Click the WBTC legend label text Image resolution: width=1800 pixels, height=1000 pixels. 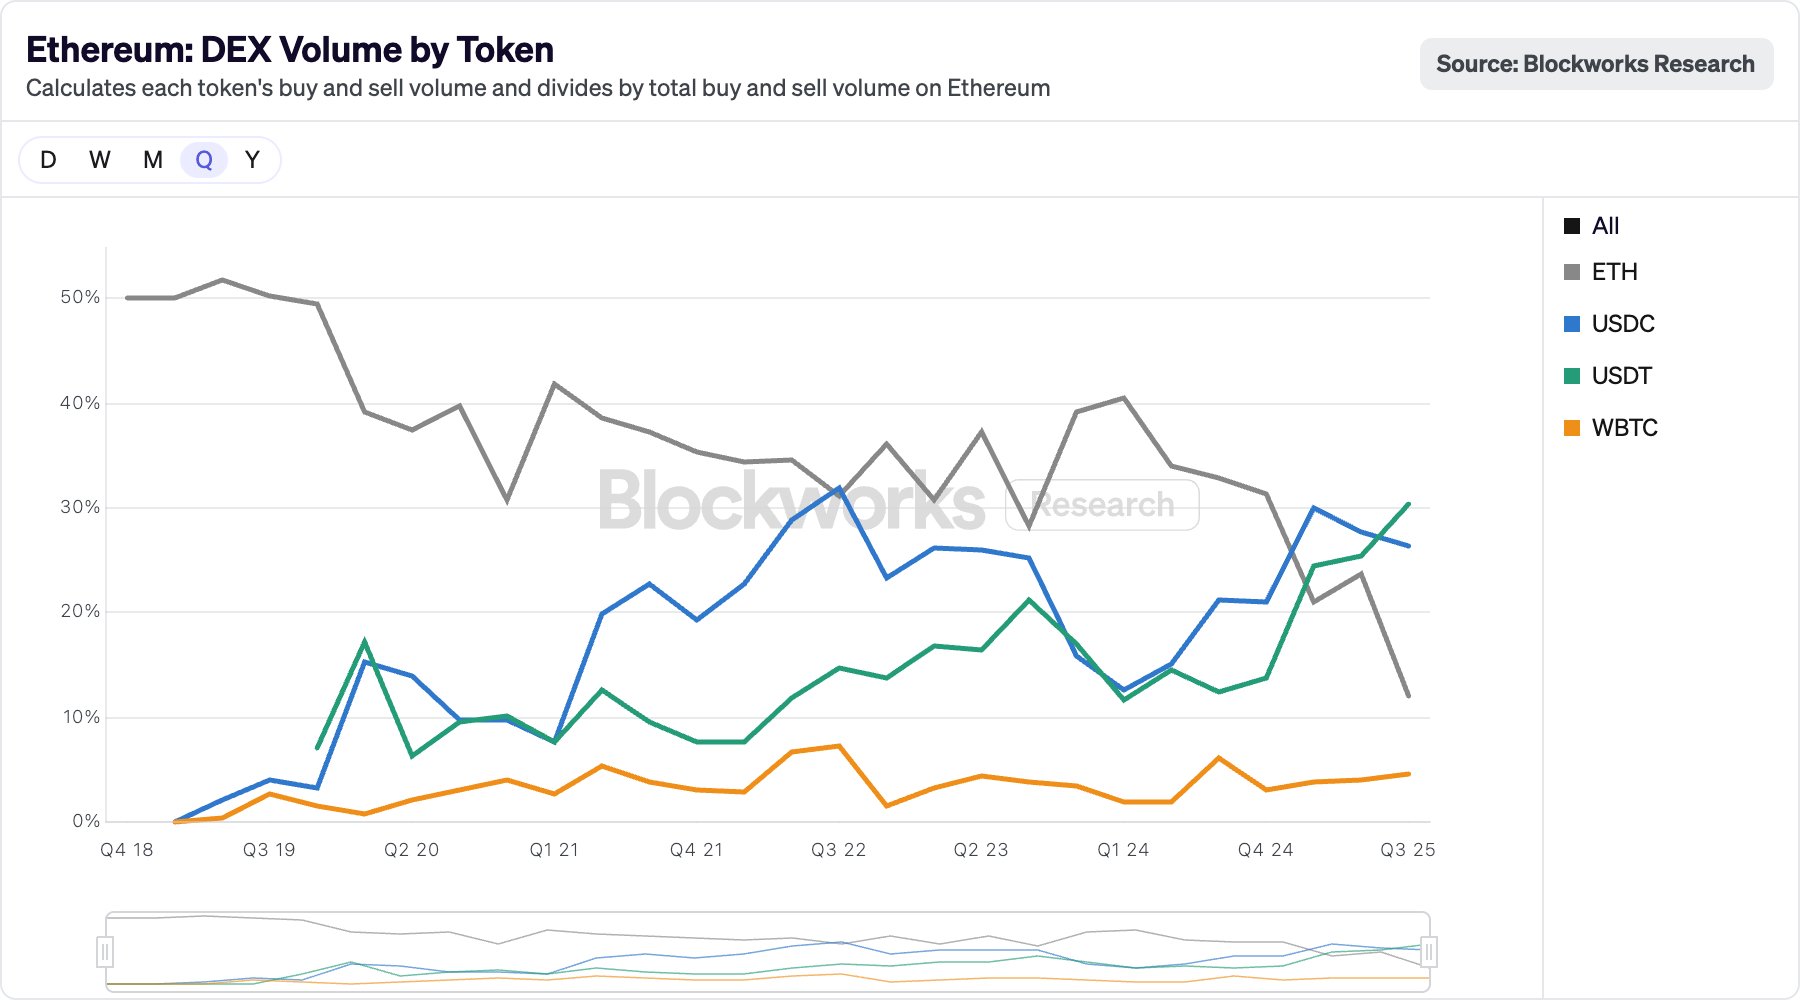click(1624, 428)
